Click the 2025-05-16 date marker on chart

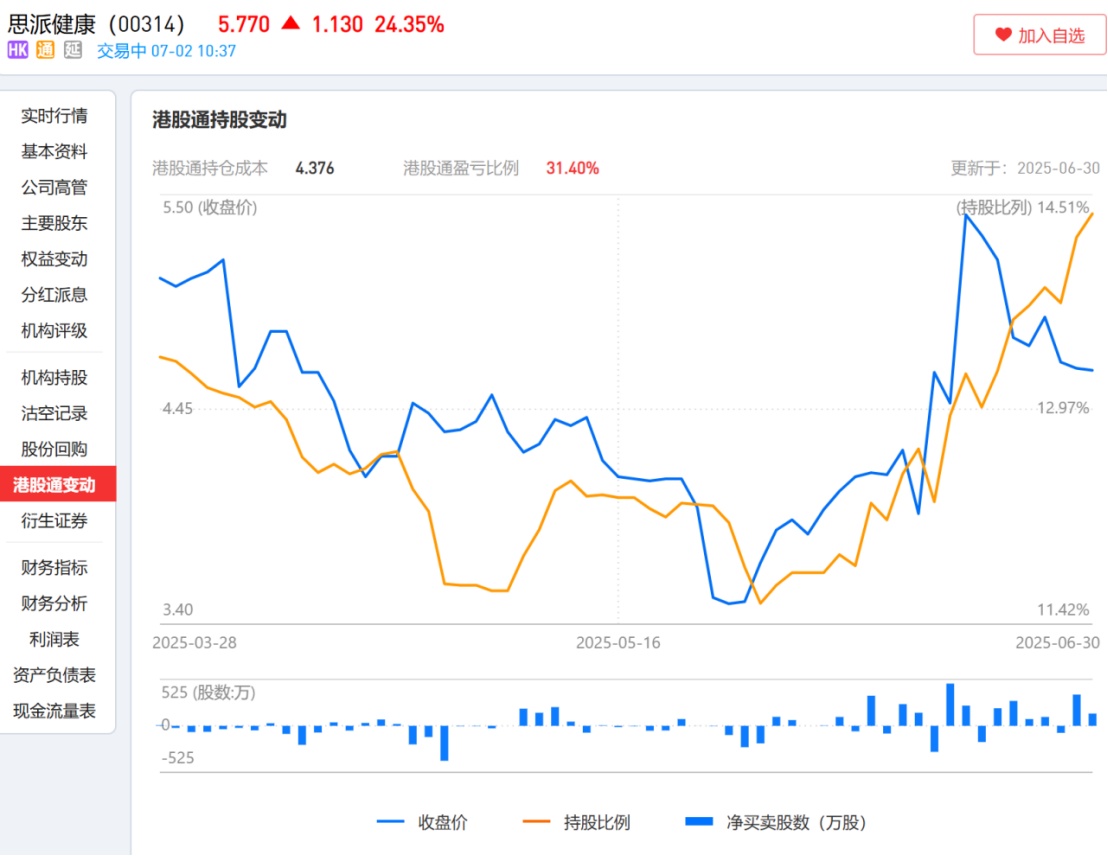(x=618, y=643)
